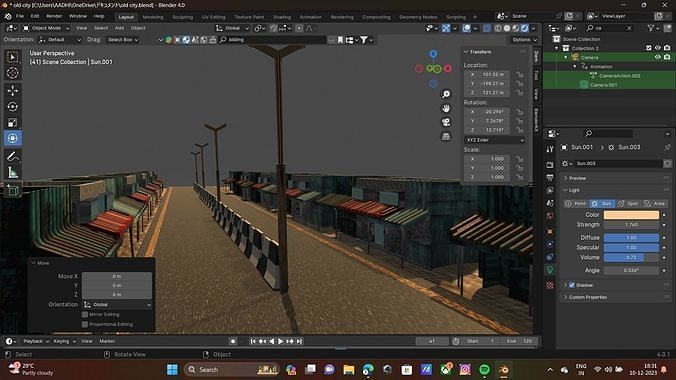Jump to the first frame
Viewport: 676px width, 380px height.
tap(253, 341)
